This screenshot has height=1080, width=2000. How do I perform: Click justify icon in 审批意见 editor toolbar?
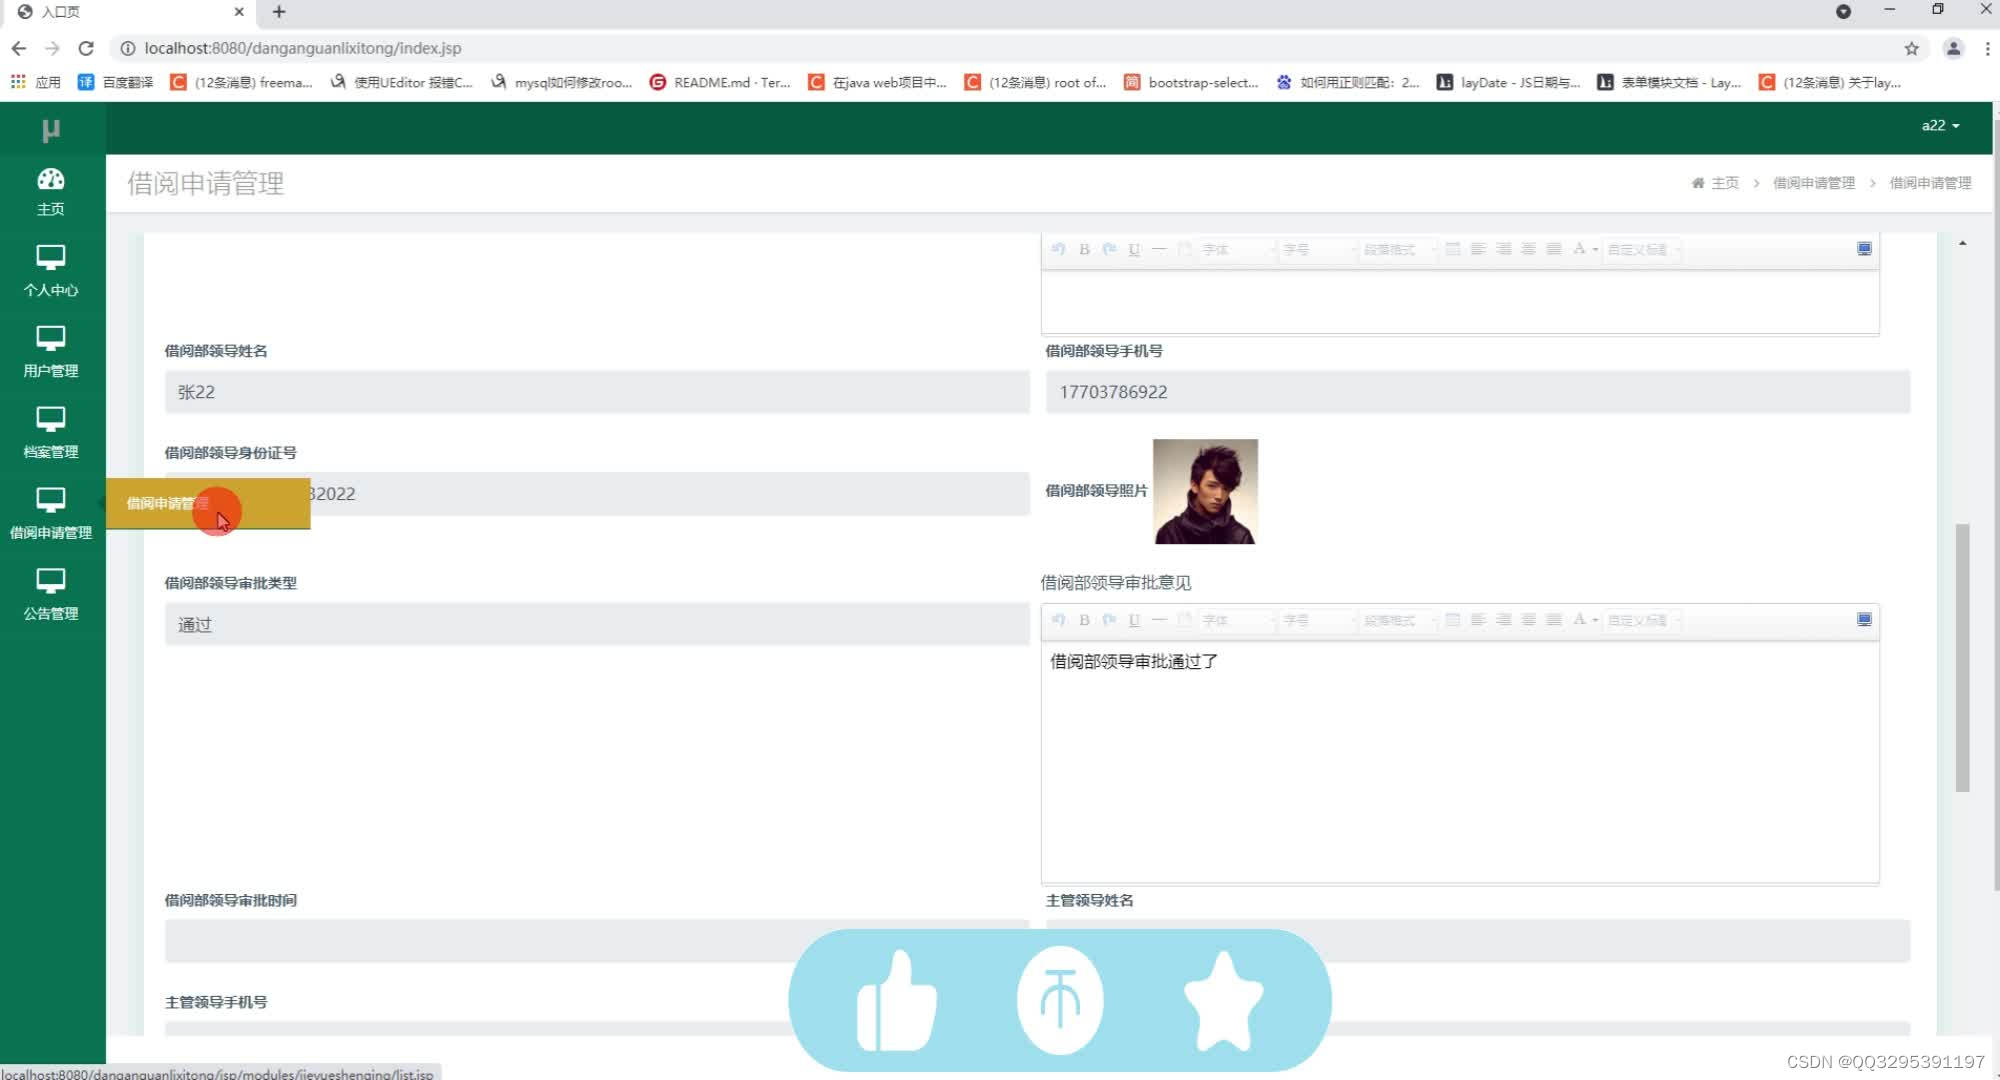coord(1553,620)
